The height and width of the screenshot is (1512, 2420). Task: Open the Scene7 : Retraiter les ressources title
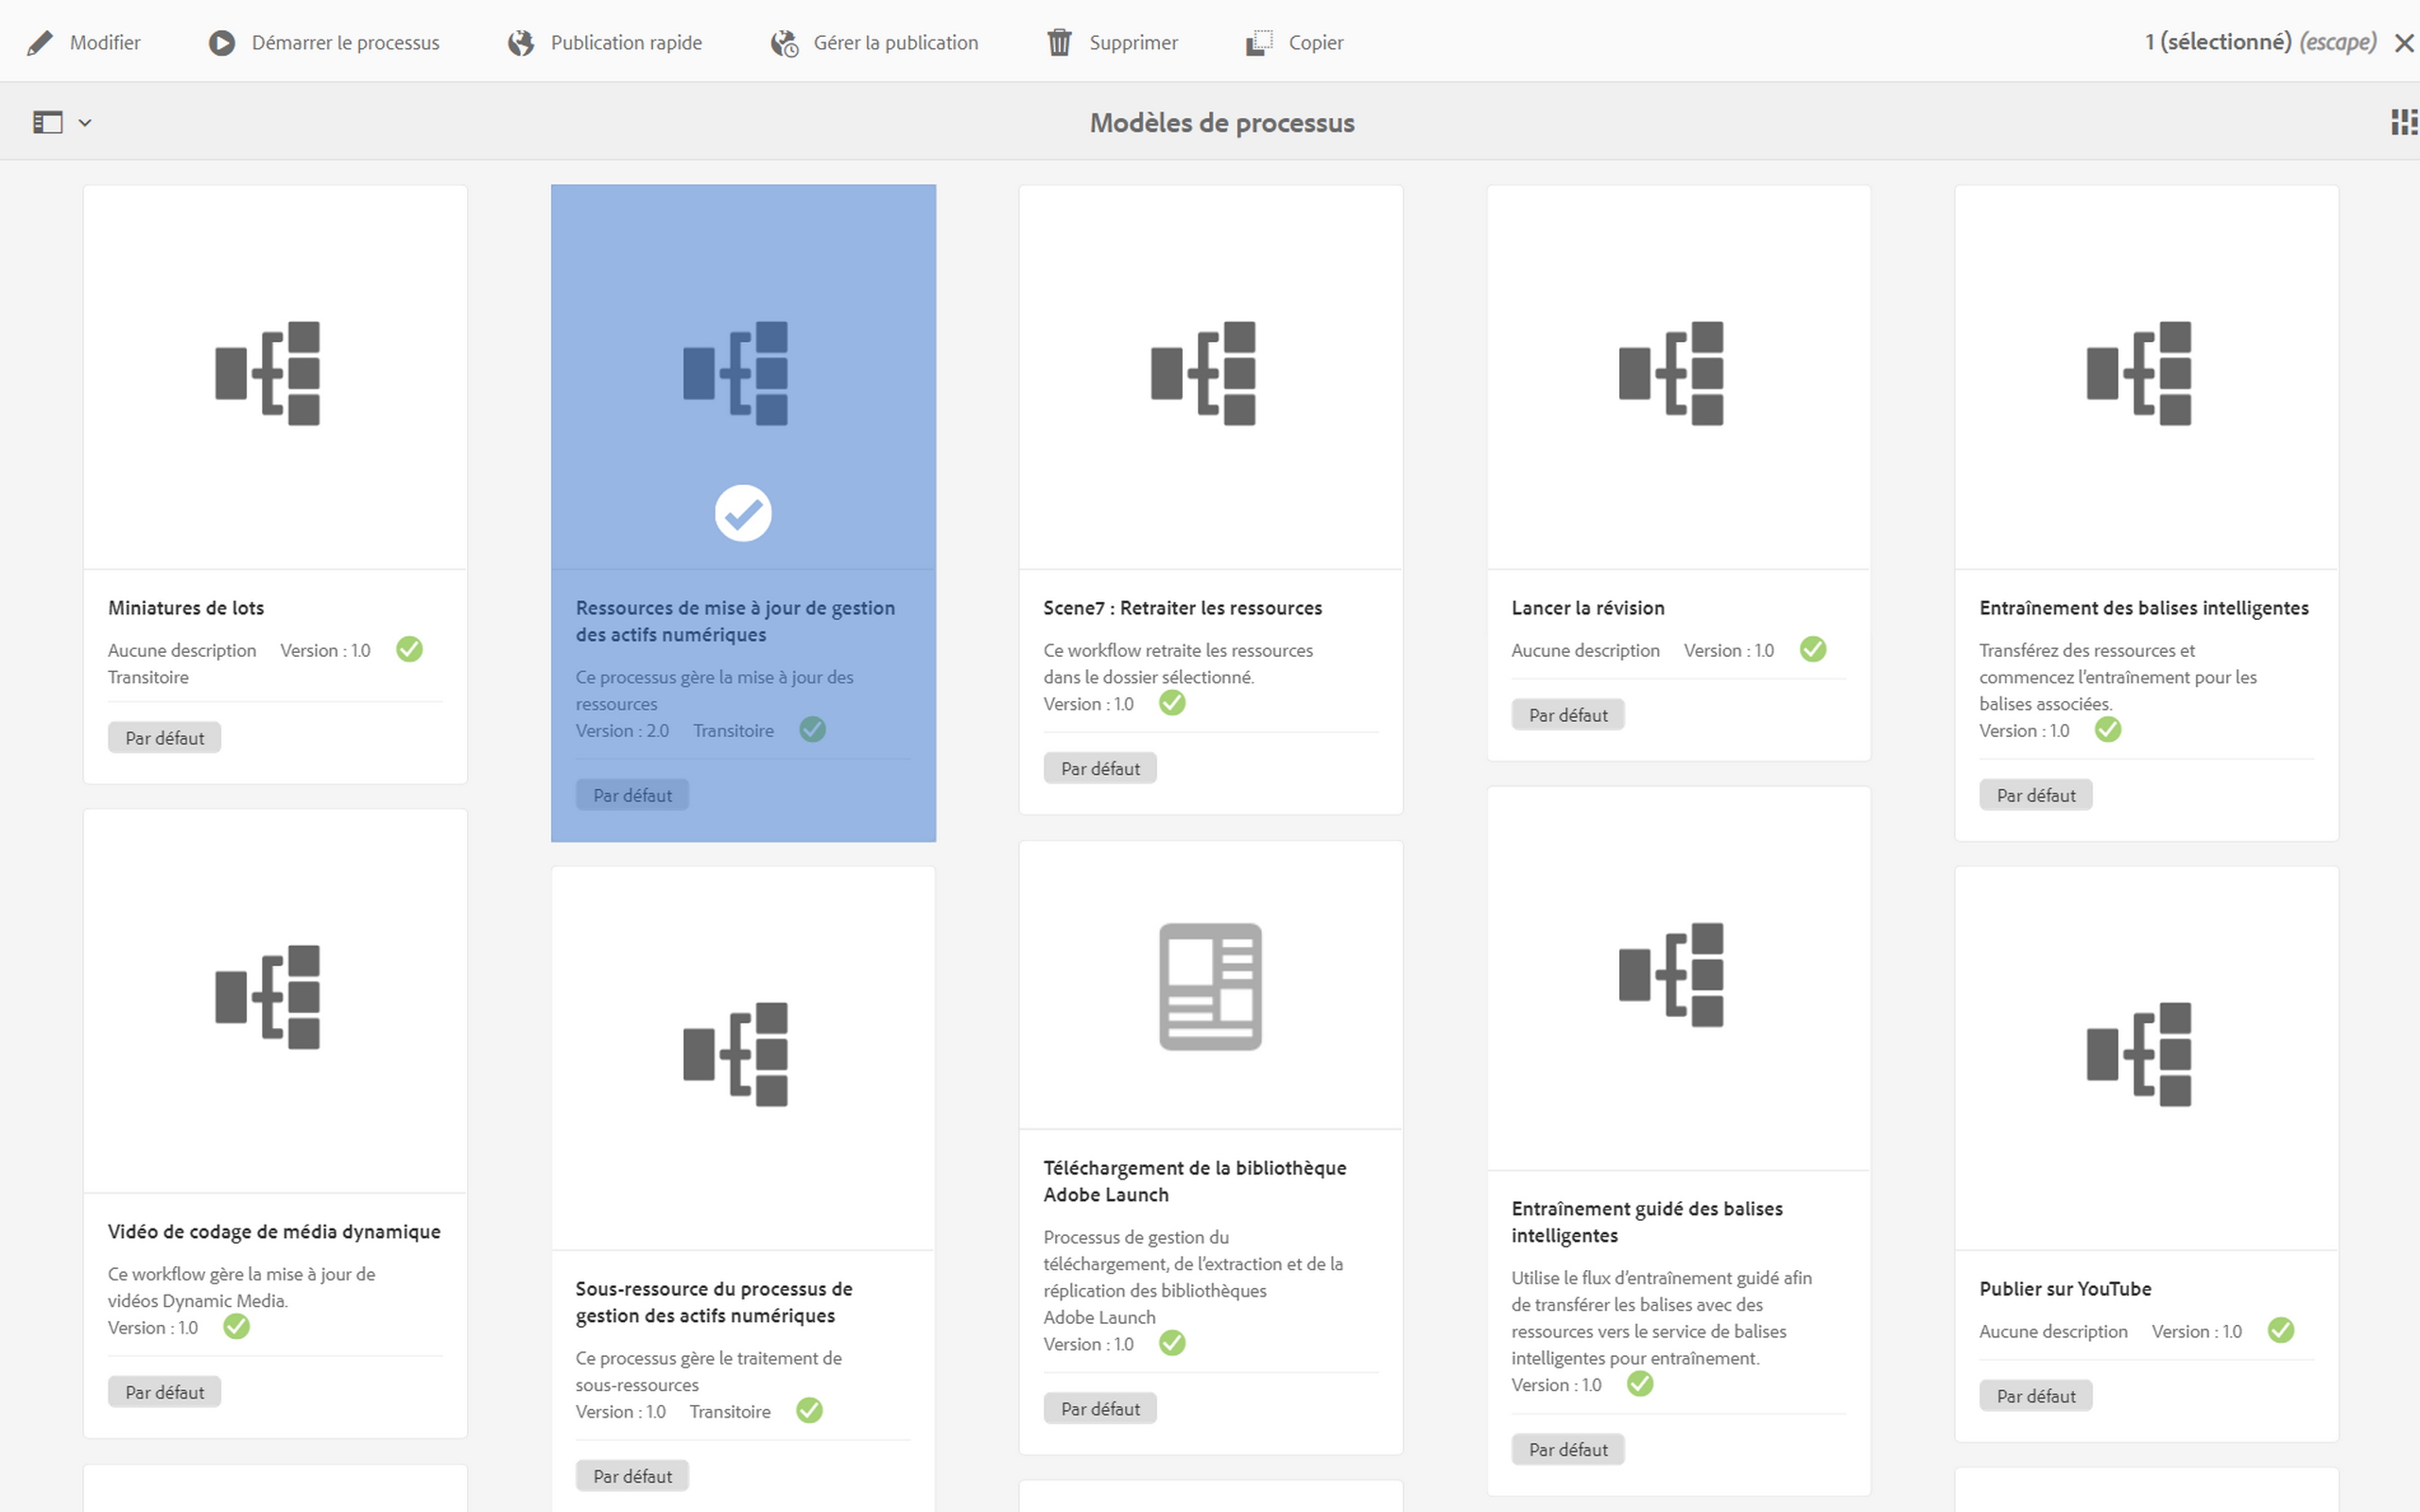click(x=1182, y=608)
